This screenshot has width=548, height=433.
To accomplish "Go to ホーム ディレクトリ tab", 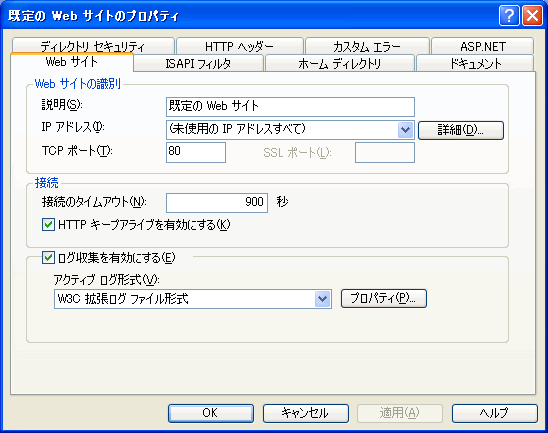I will click(x=340, y=63).
